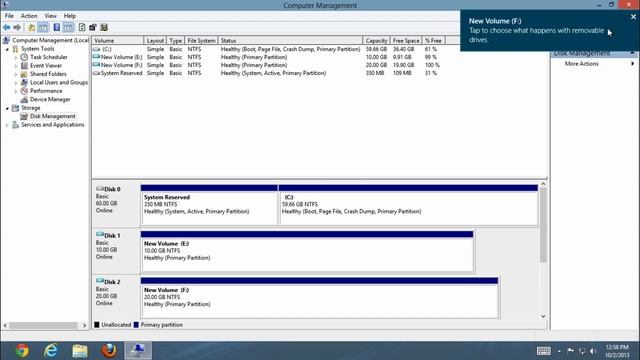Sort by the Capacity column header
The width and height of the screenshot is (640, 360).
pos(376,41)
